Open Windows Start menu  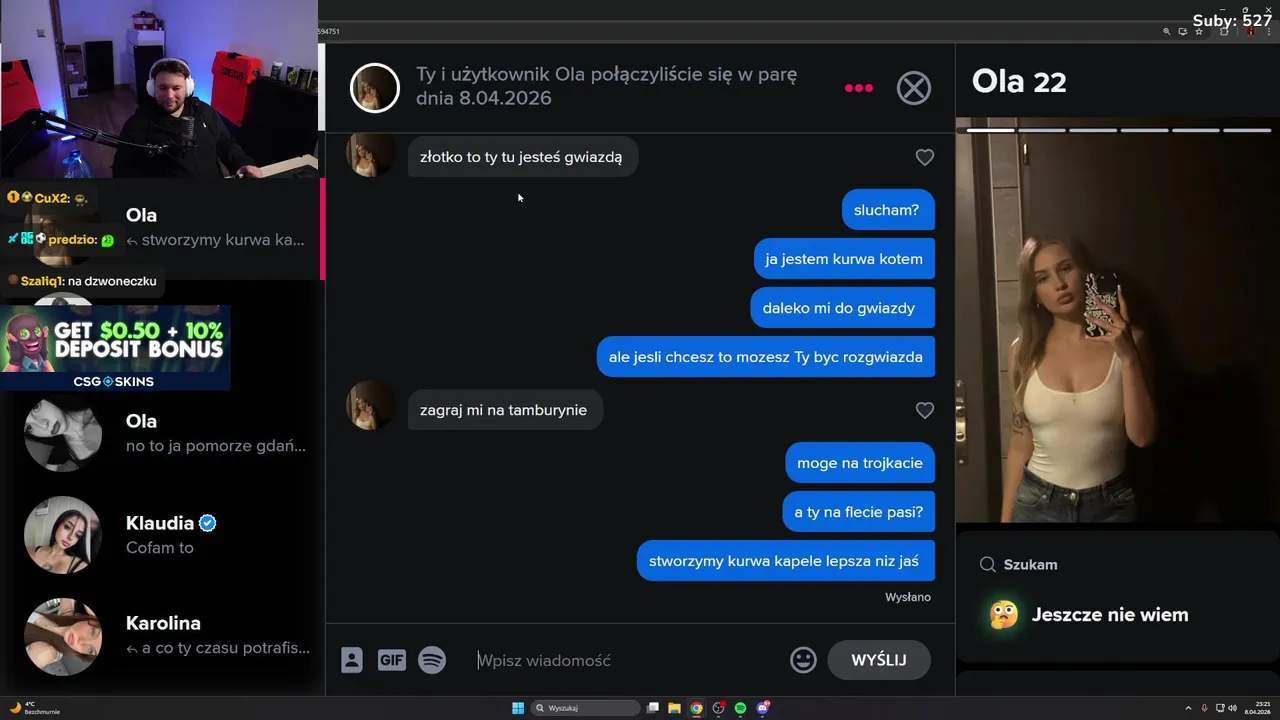click(x=518, y=708)
